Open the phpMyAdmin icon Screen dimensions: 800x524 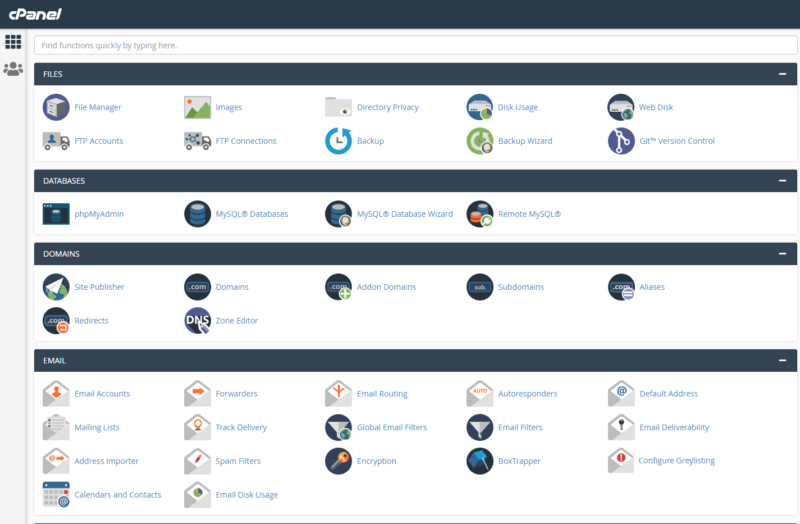tap(56, 214)
